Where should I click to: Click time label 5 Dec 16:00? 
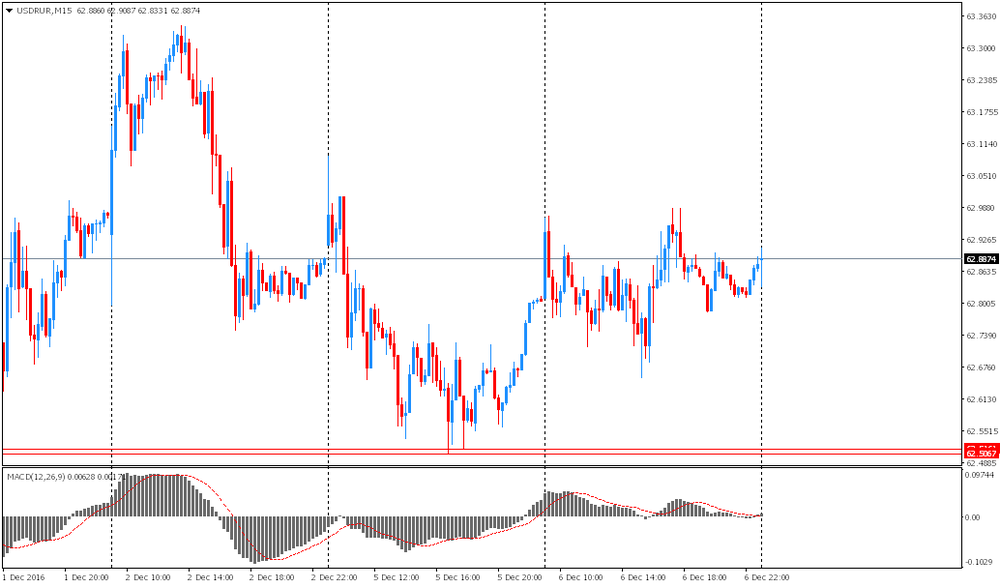458,578
